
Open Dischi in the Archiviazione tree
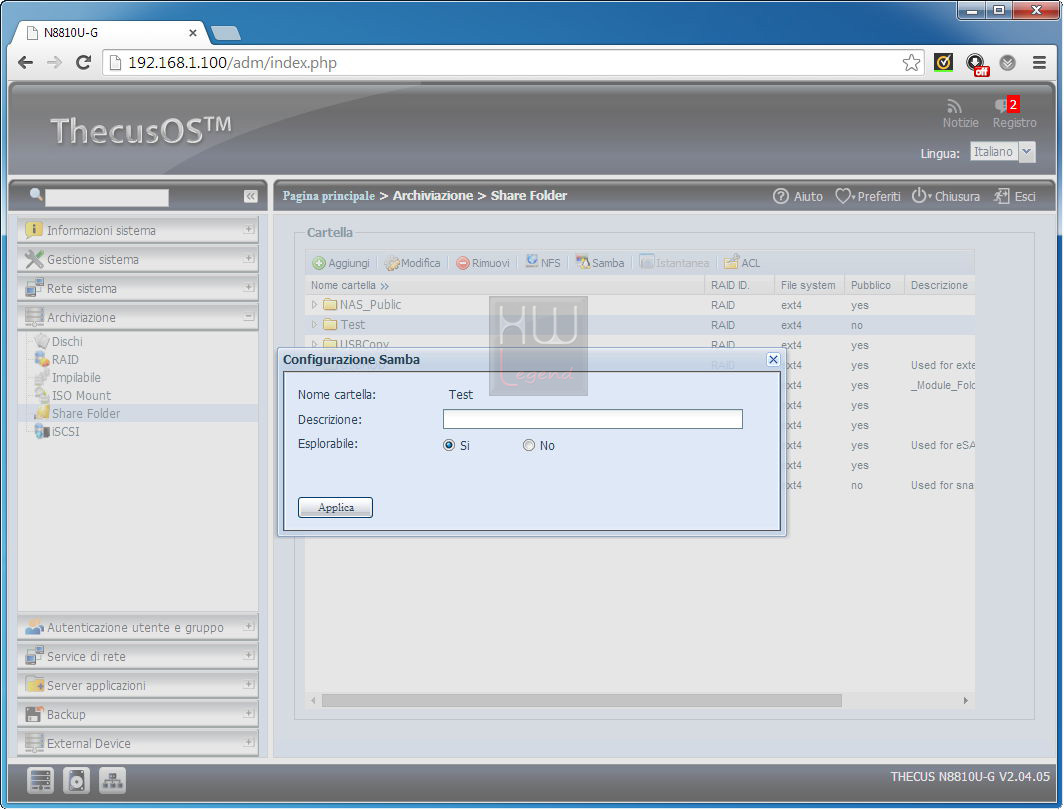67,341
